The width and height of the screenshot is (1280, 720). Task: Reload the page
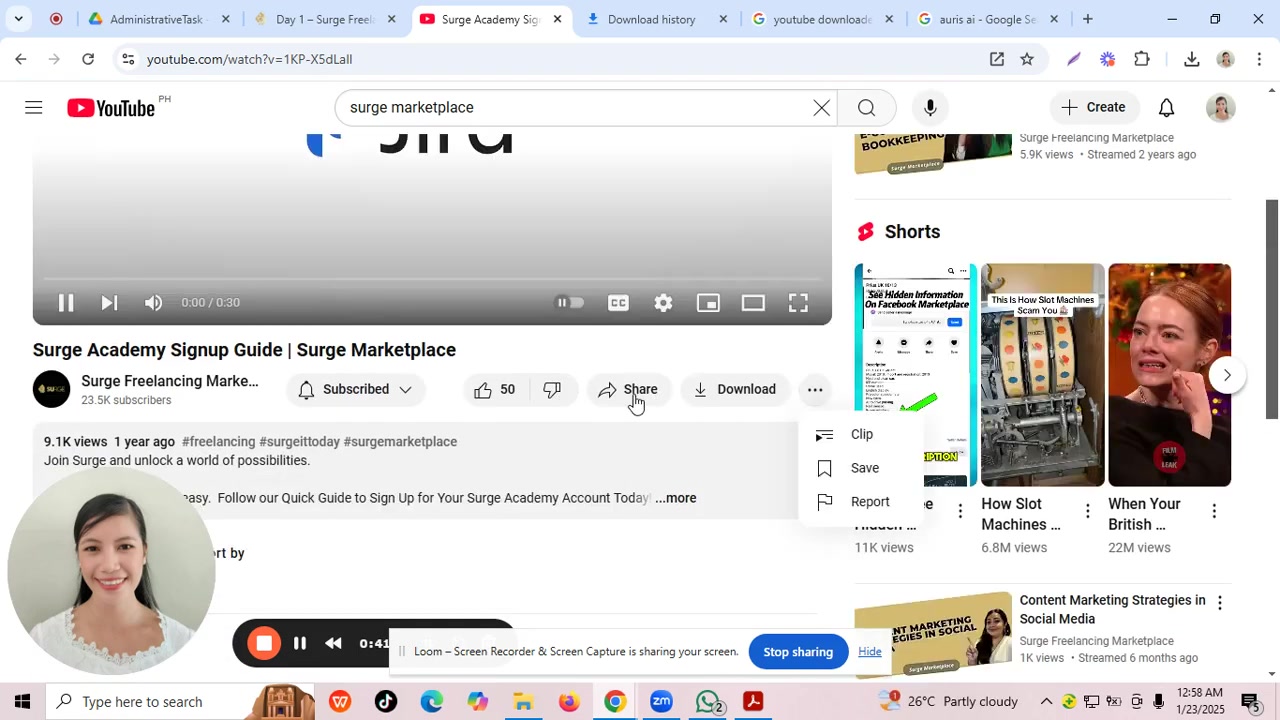pos(88,60)
